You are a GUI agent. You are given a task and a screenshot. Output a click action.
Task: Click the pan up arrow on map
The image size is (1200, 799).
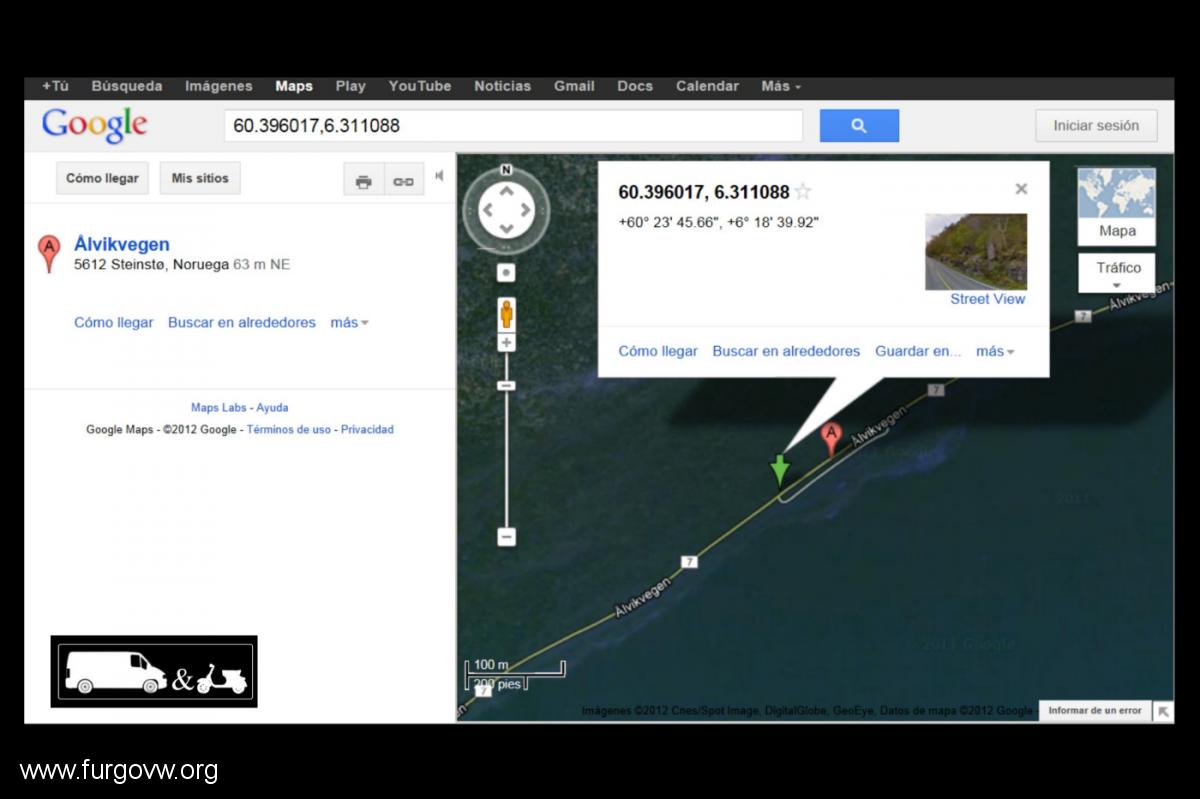tap(507, 190)
